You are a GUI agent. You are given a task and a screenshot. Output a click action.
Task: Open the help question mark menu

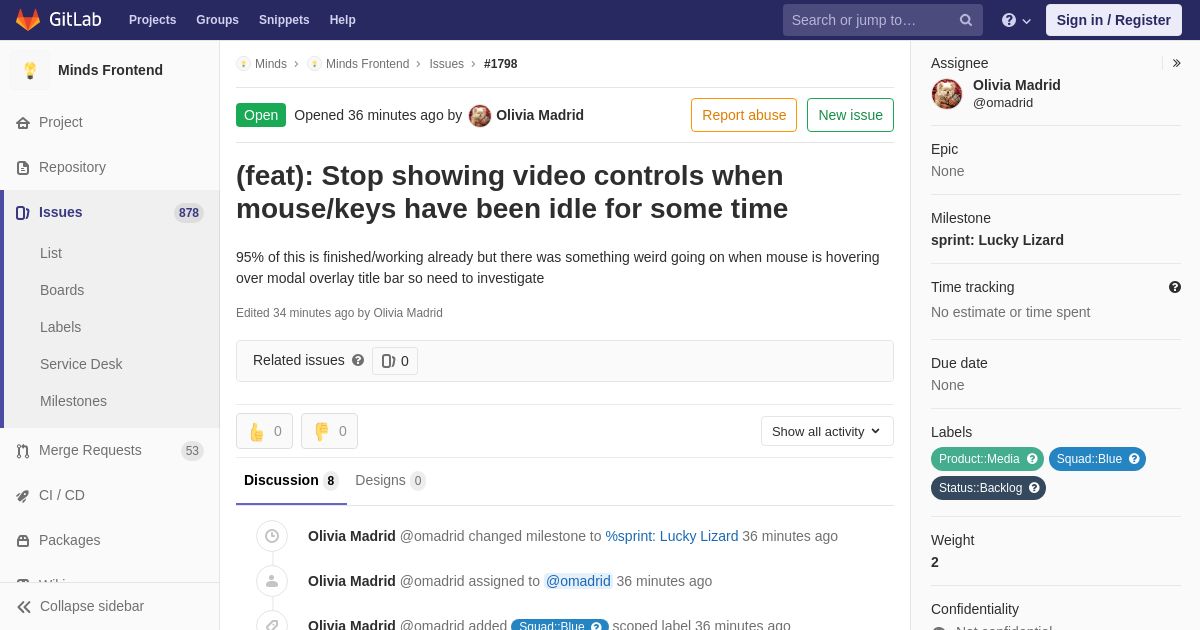coord(1016,20)
